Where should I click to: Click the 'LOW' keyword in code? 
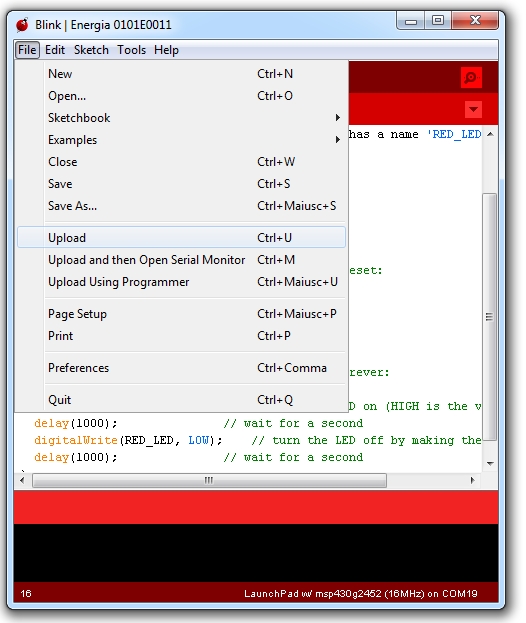[x=199, y=441]
